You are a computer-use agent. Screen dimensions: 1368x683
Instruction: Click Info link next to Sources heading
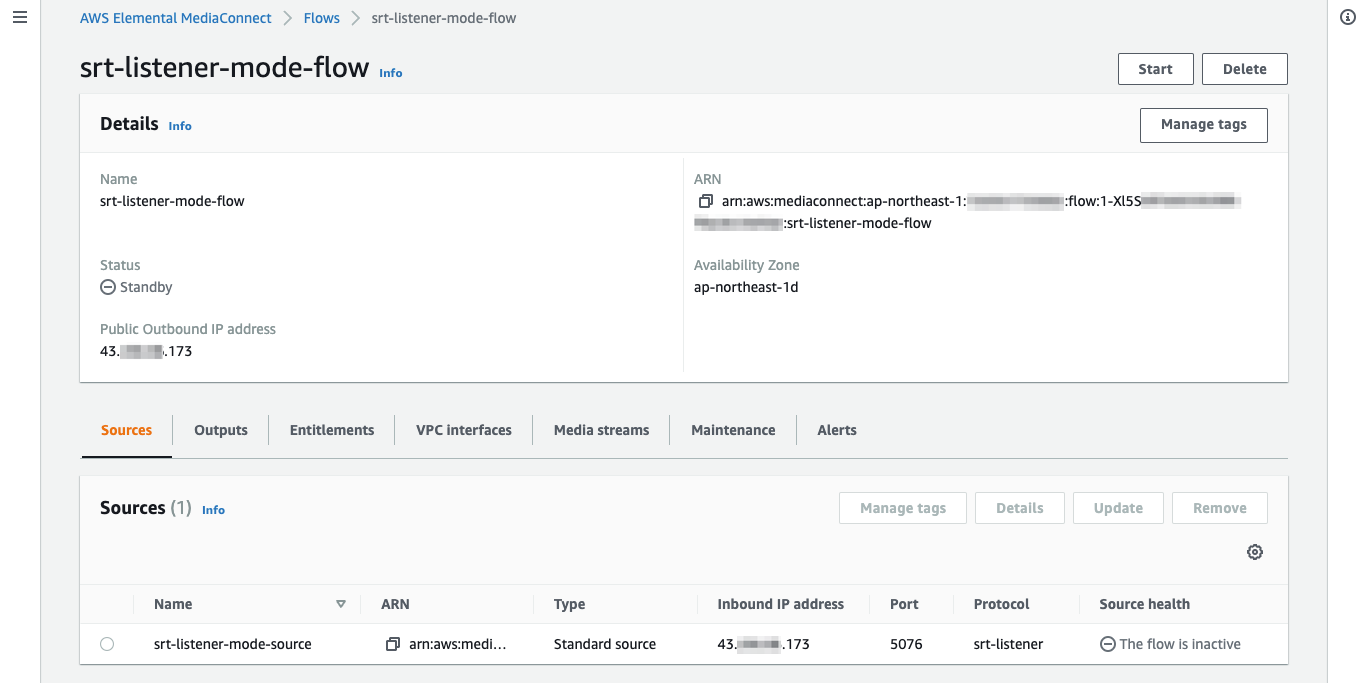[213, 510]
